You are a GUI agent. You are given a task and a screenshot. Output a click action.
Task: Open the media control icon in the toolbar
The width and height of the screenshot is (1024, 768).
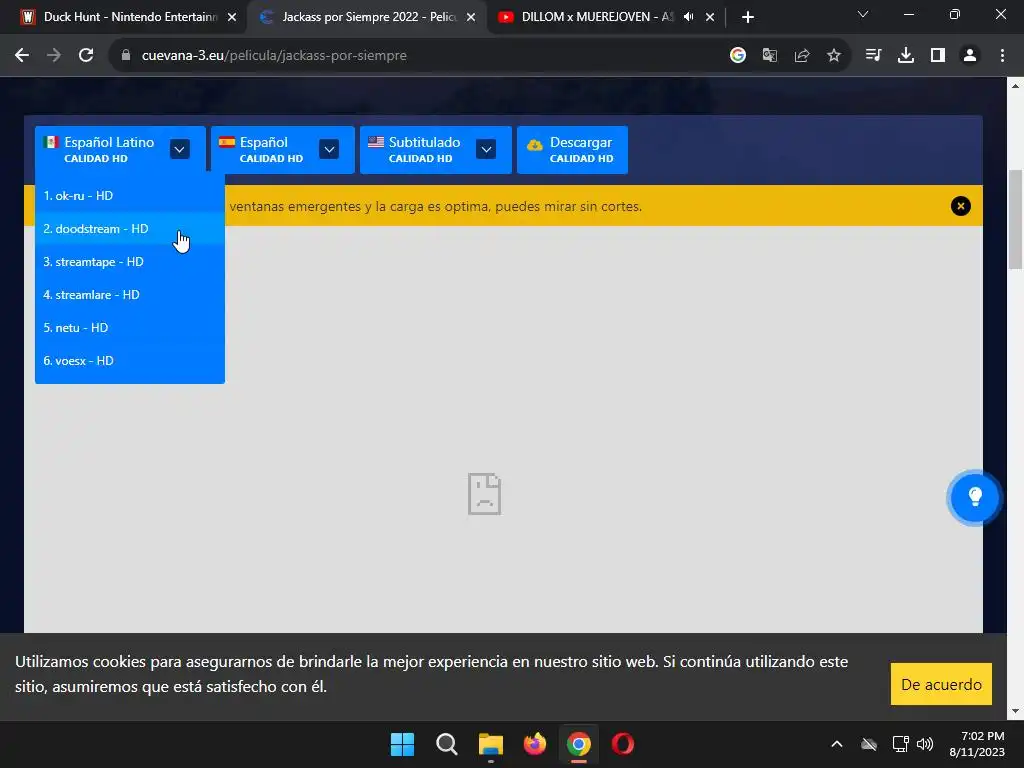tap(873, 56)
